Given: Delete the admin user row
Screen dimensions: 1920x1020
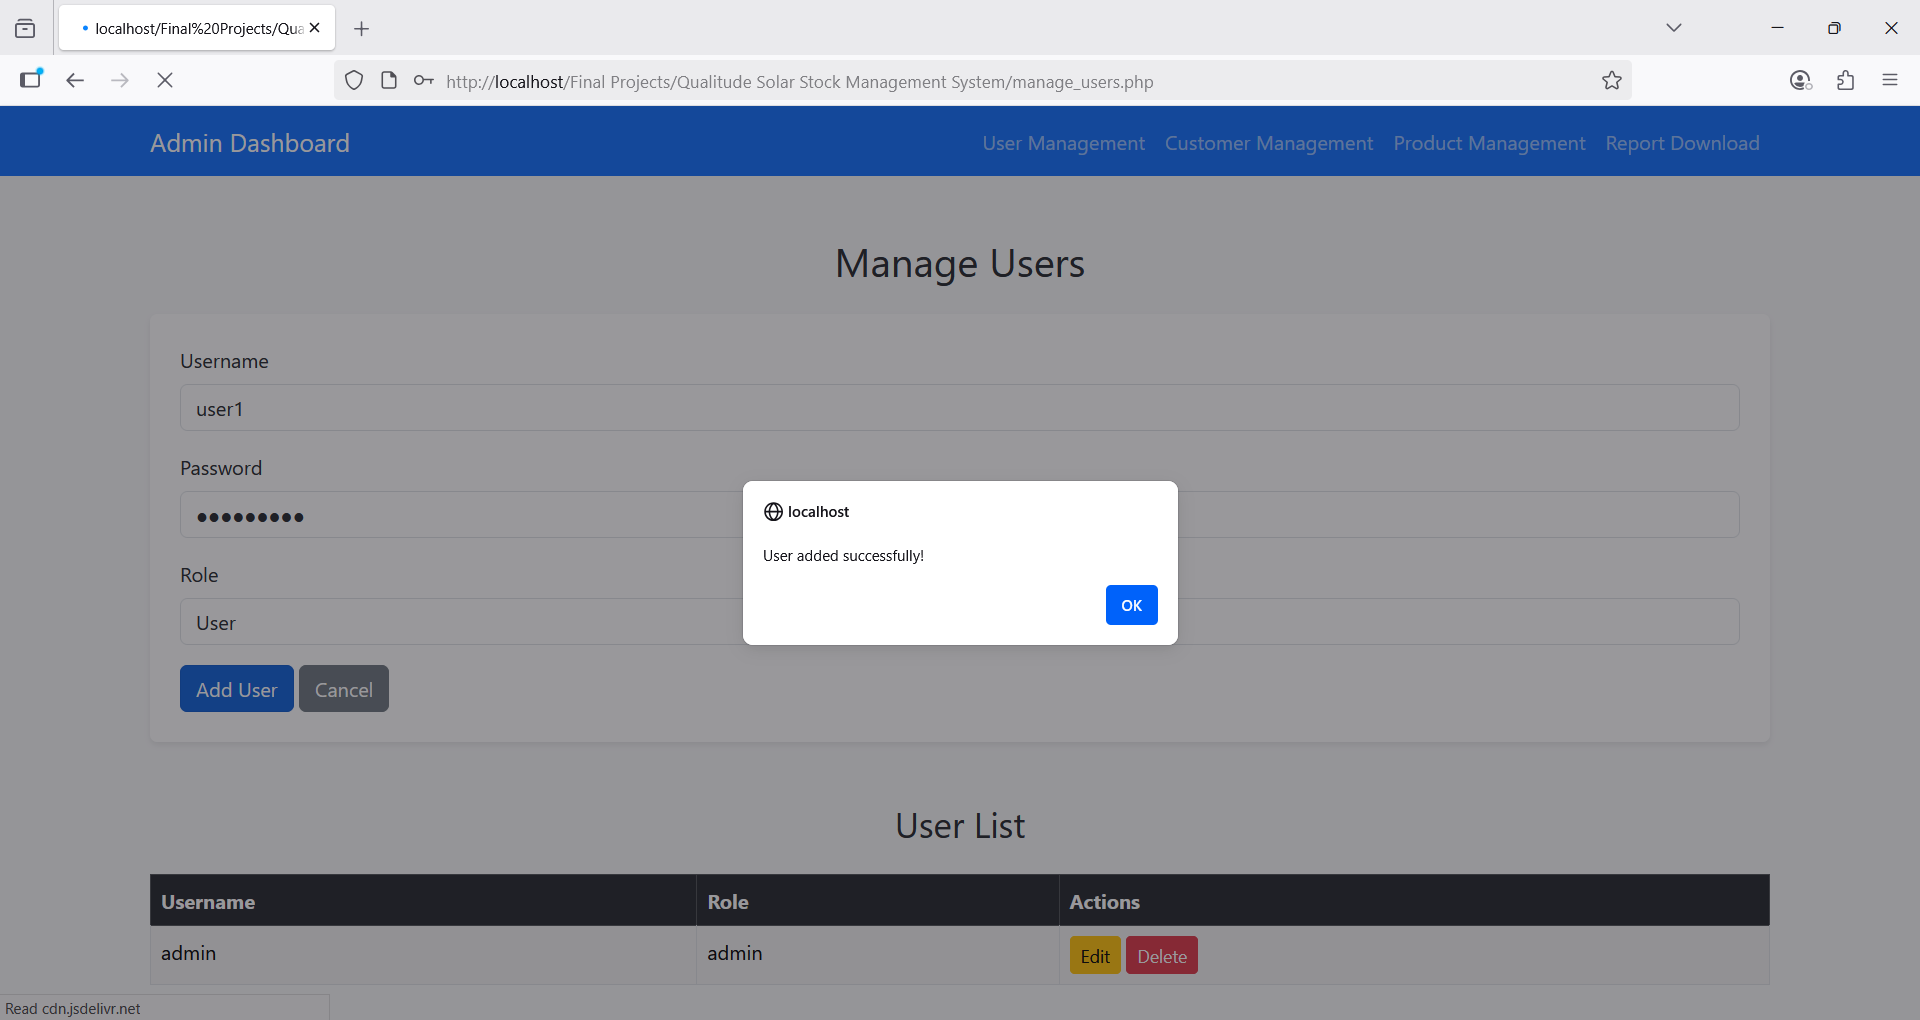Looking at the screenshot, I should (x=1161, y=956).
